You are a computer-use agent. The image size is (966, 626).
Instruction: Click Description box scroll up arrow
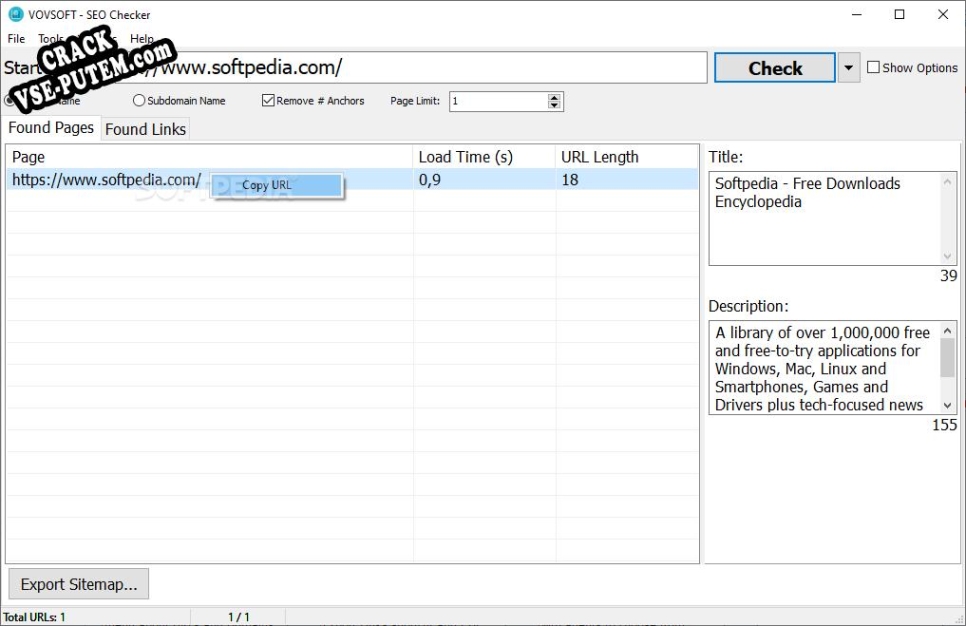coord(948,330)
